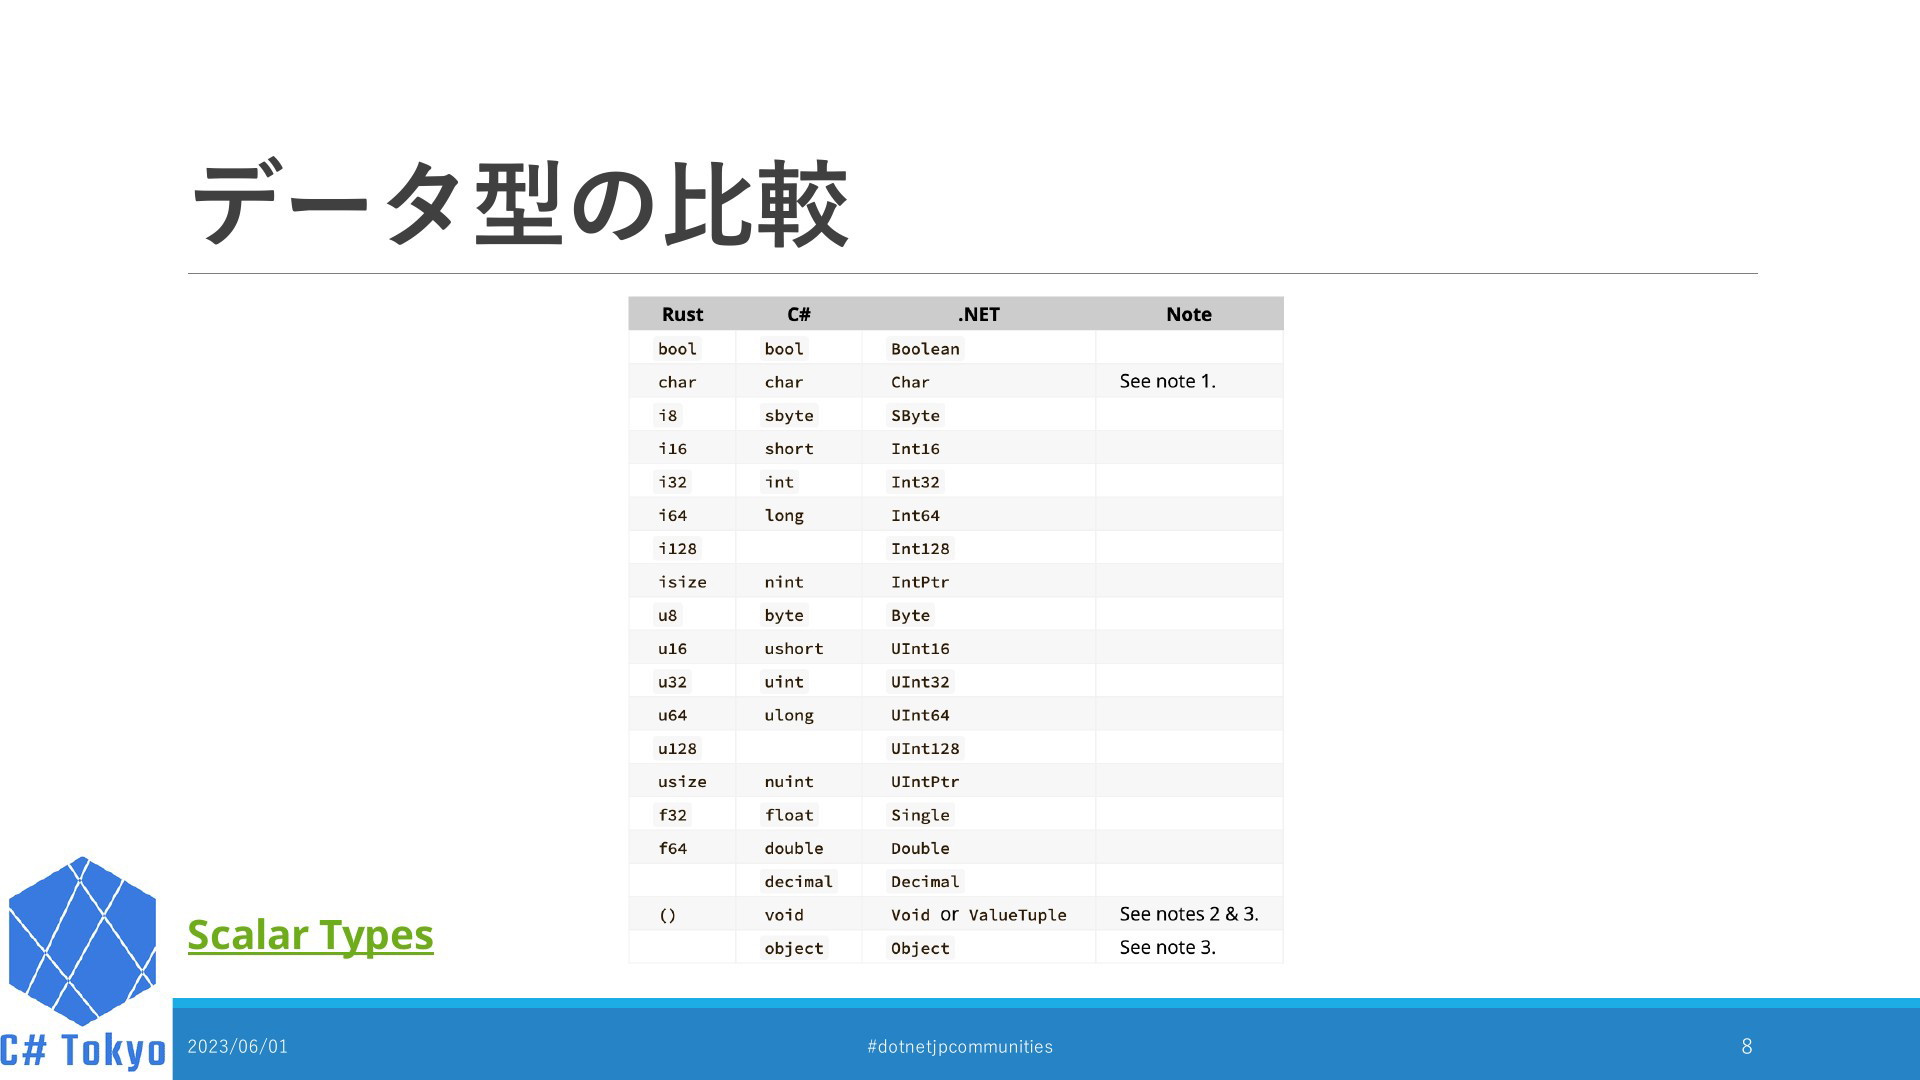Image resolution: width=1920 pixels, height=1080 pixels.
Task: Click the Note column header
Action: pos(1188,314)
